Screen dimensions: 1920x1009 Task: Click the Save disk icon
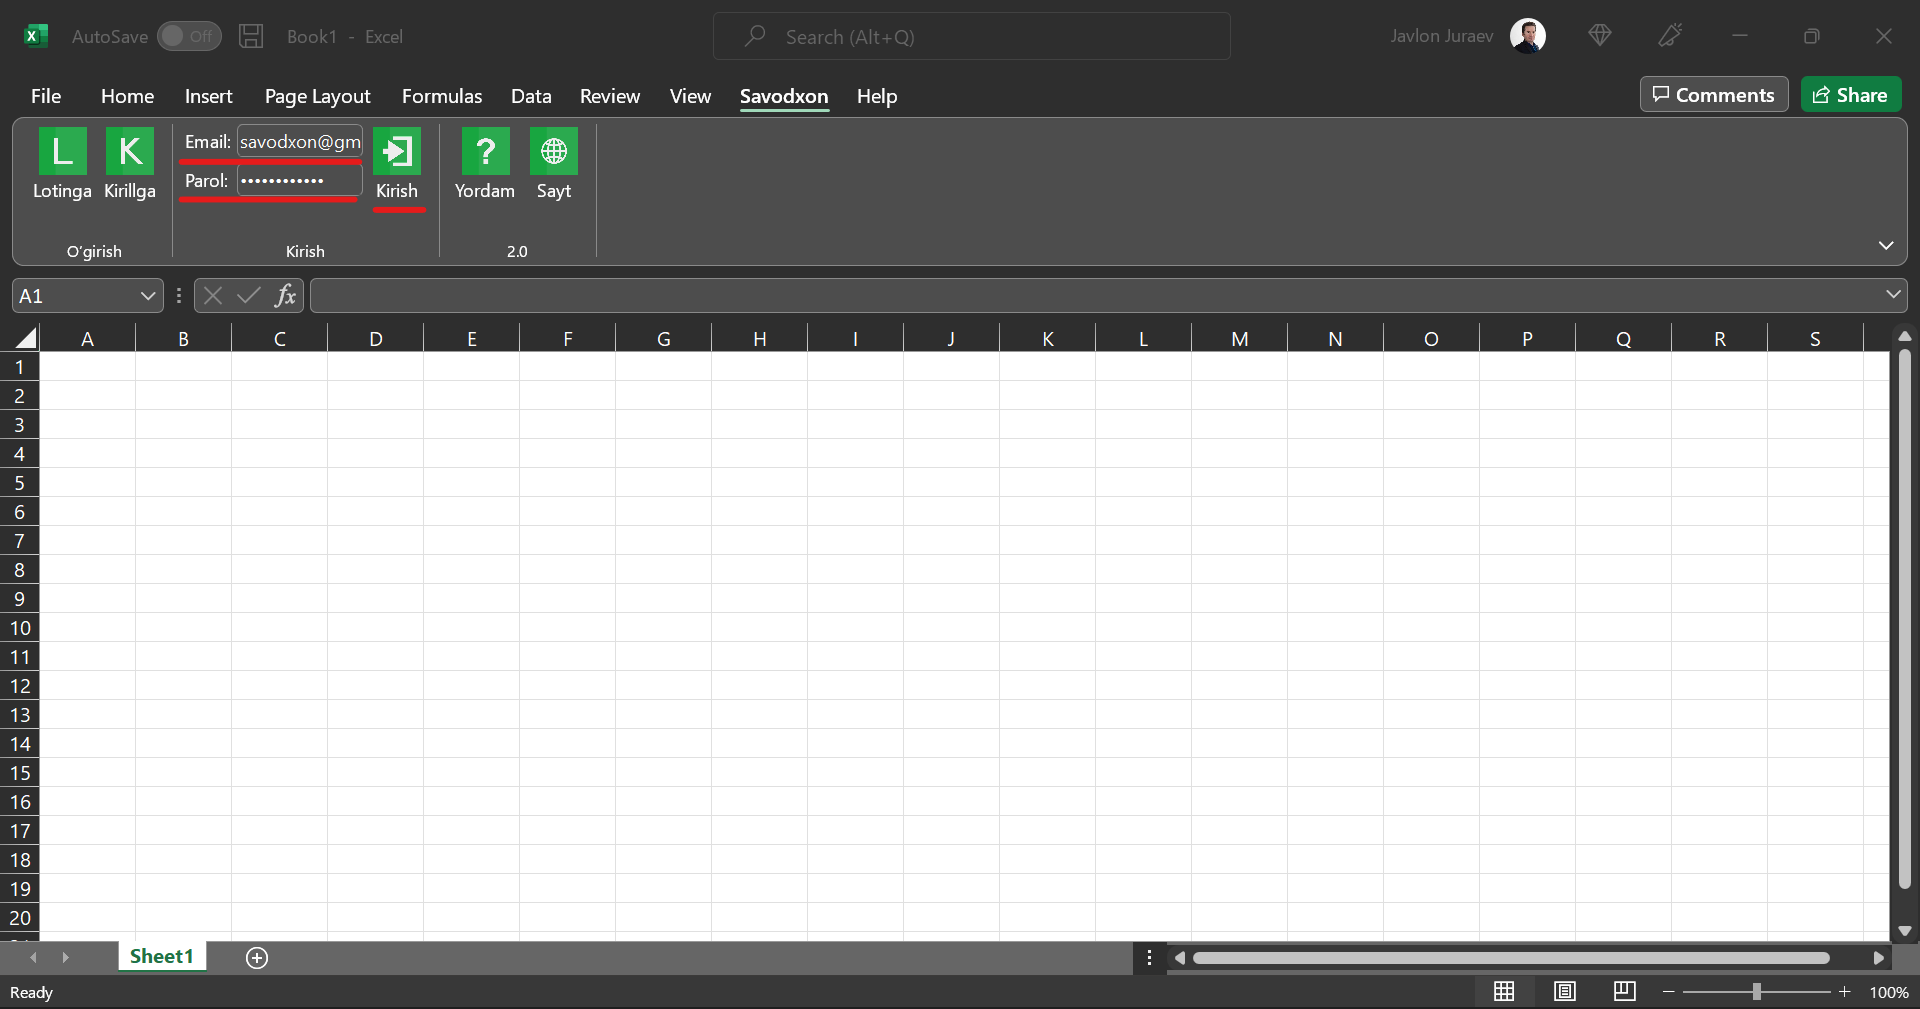click(251, 37)
